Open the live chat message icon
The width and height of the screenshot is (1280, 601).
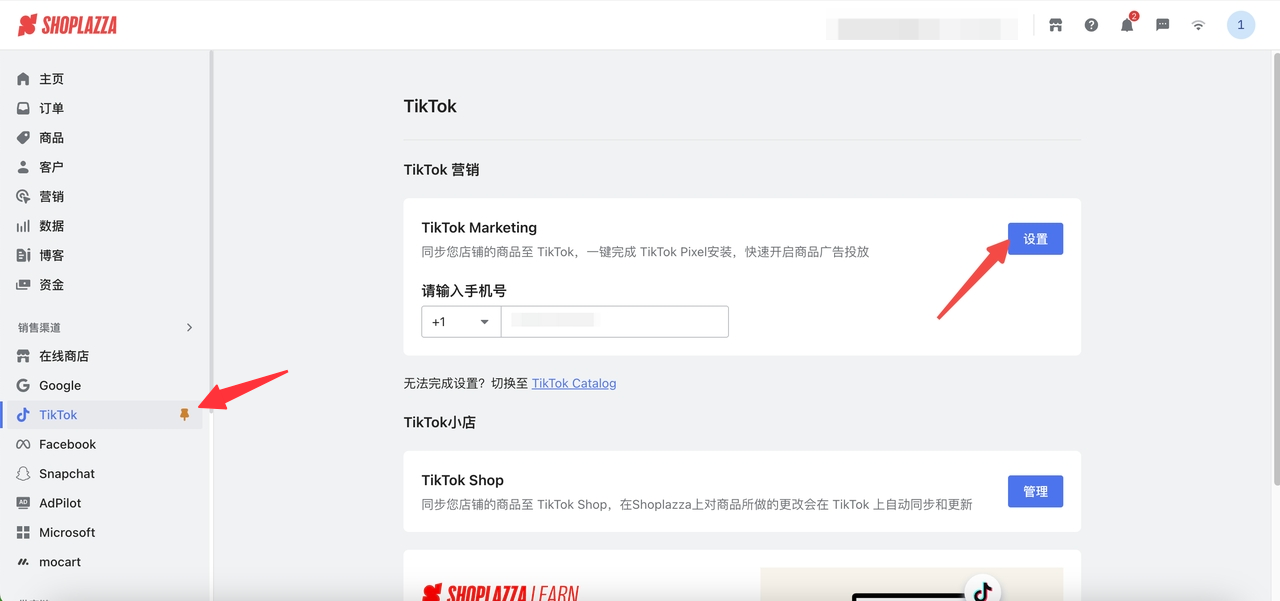pos(1162,25)
